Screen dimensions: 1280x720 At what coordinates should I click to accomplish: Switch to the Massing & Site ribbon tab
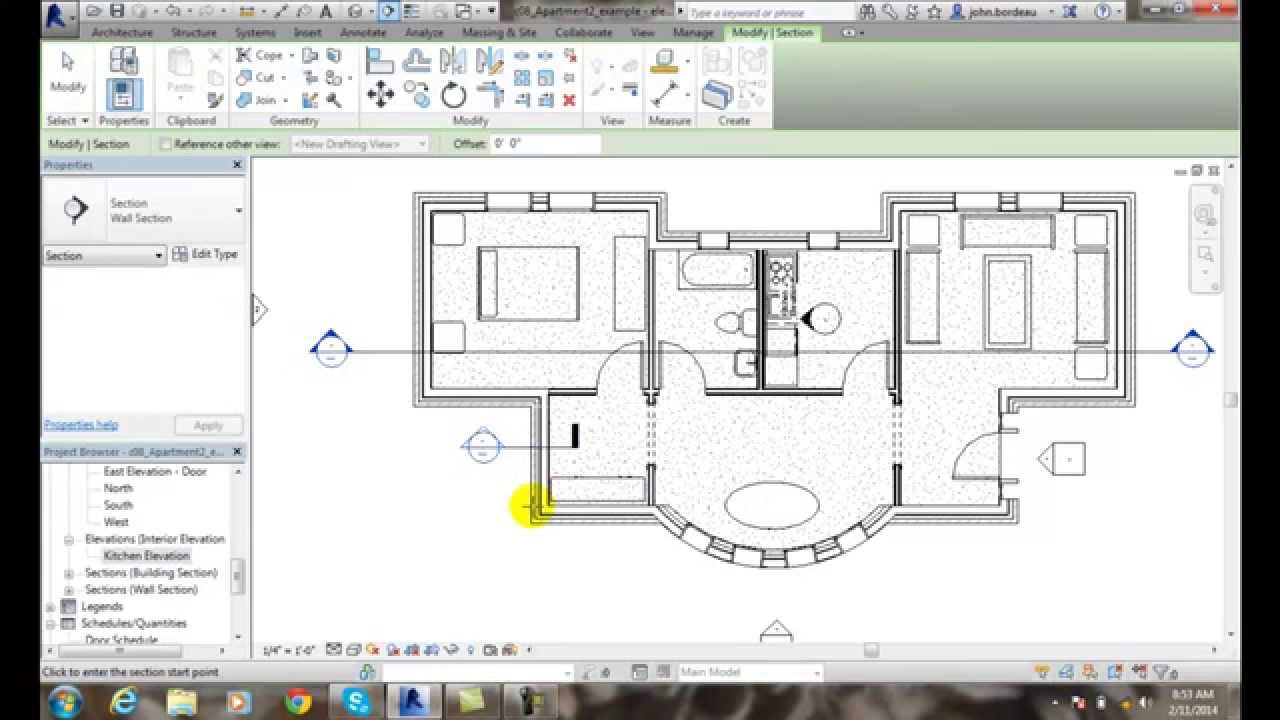click(x=499, y=33)
